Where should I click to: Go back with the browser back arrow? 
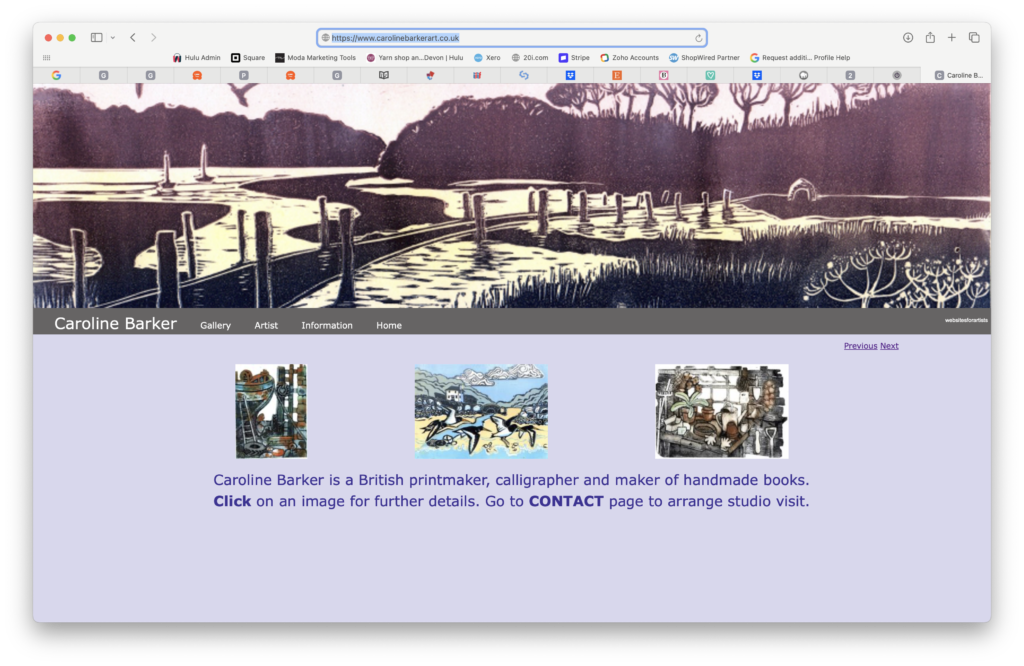(x=133, y=38)
